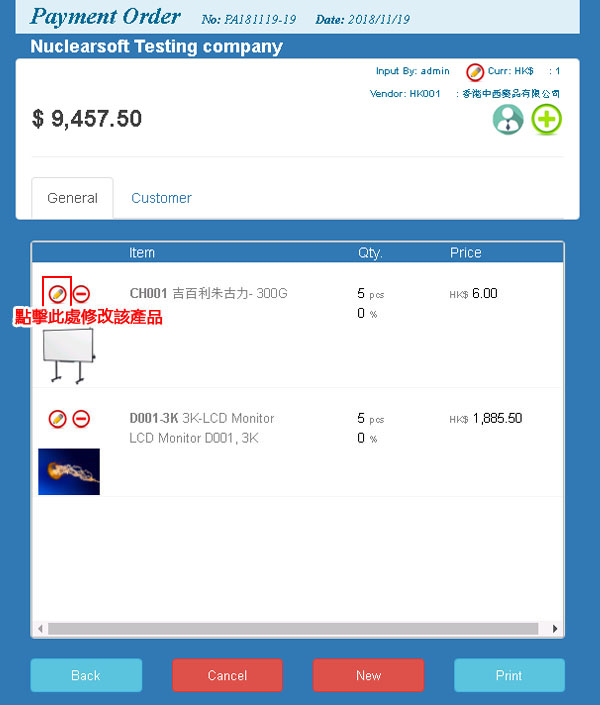Go back with the Back button
This screenshot has width=600, height=705.
pyautogui.click(x=86, y=675)
